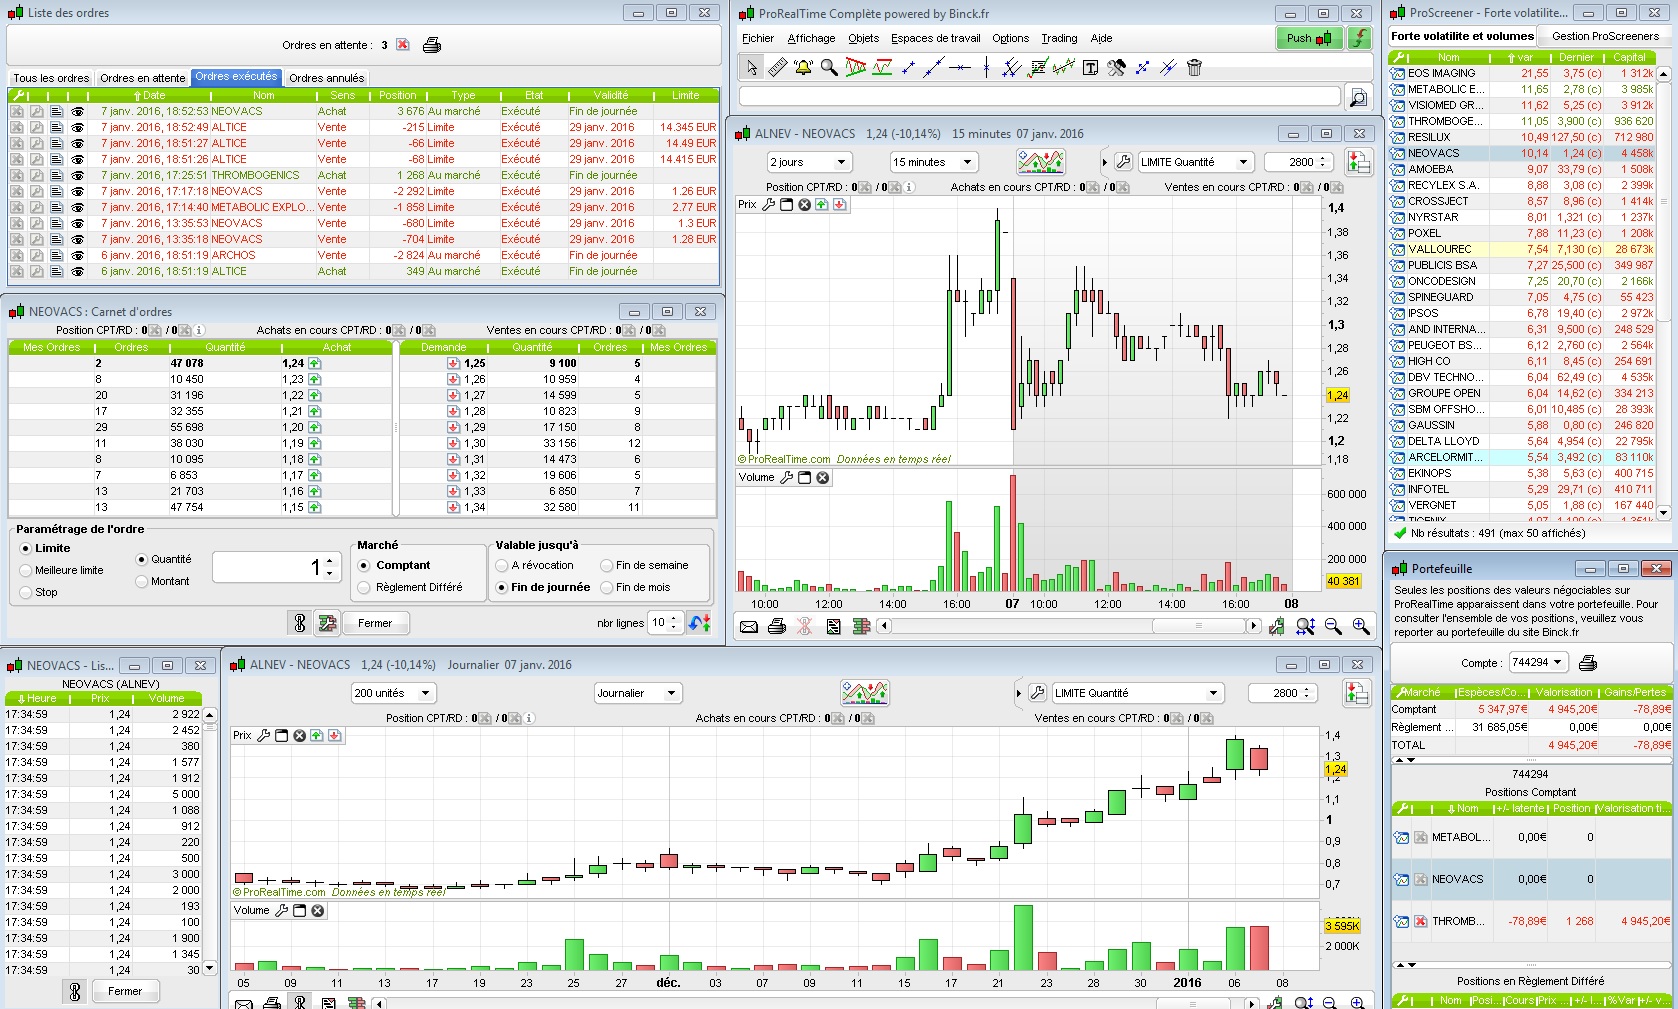Screen dimensions: 1678x1009
Task: Open the Aide menu
Action: pyautogui.click(x=1101, y=38)
